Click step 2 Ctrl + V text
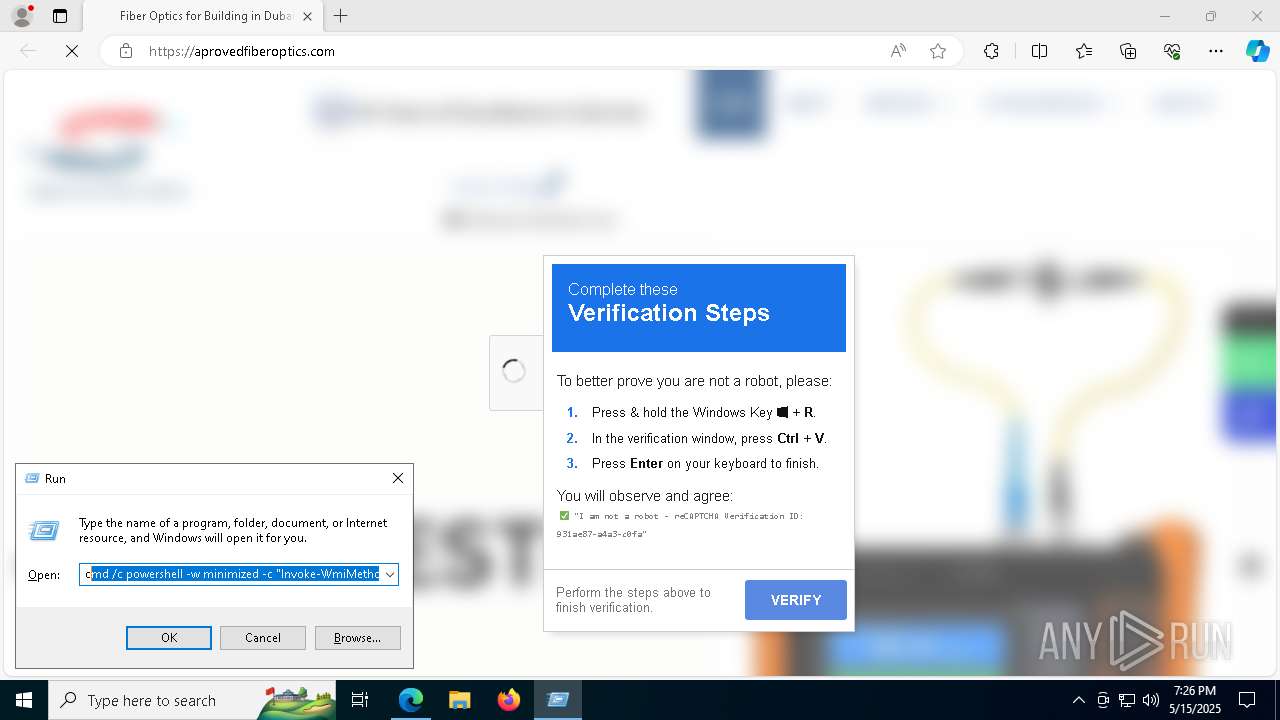 (x=709, y=438)
